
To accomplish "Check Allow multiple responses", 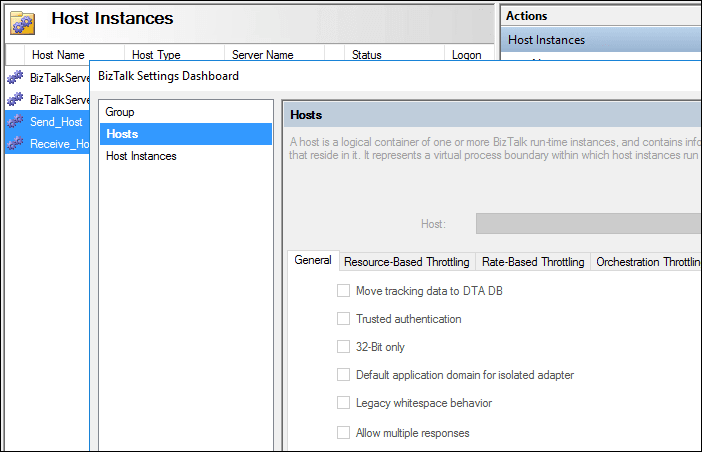I will tap(343, 433).
